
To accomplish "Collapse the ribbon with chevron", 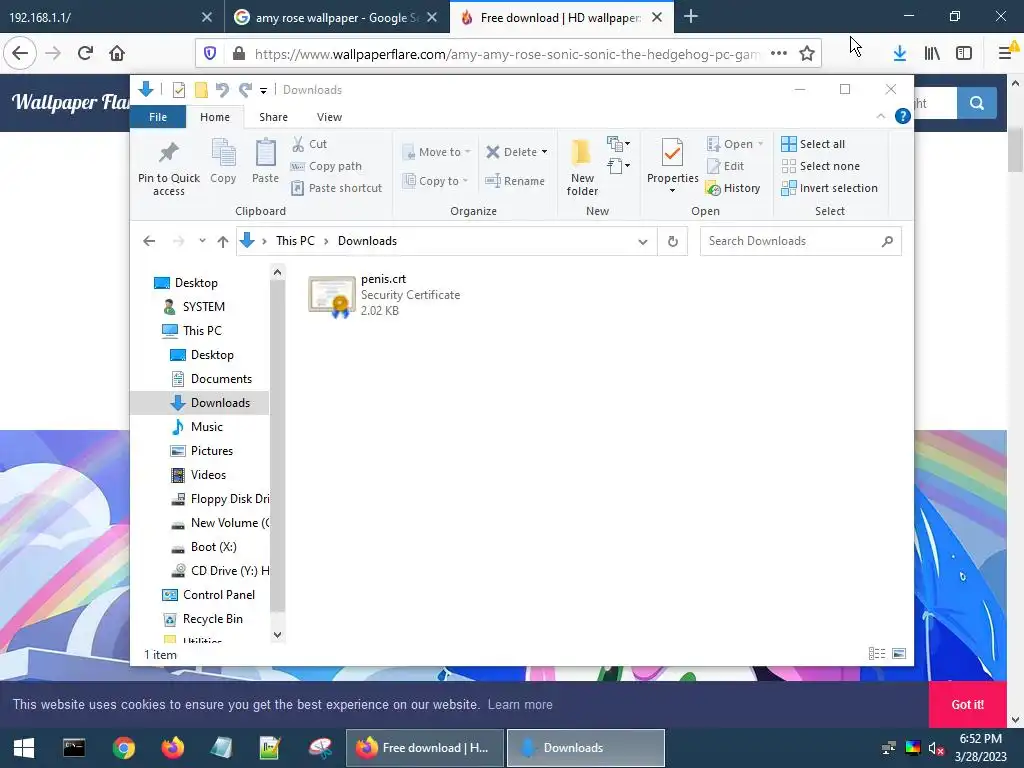I will coord(880,116).
